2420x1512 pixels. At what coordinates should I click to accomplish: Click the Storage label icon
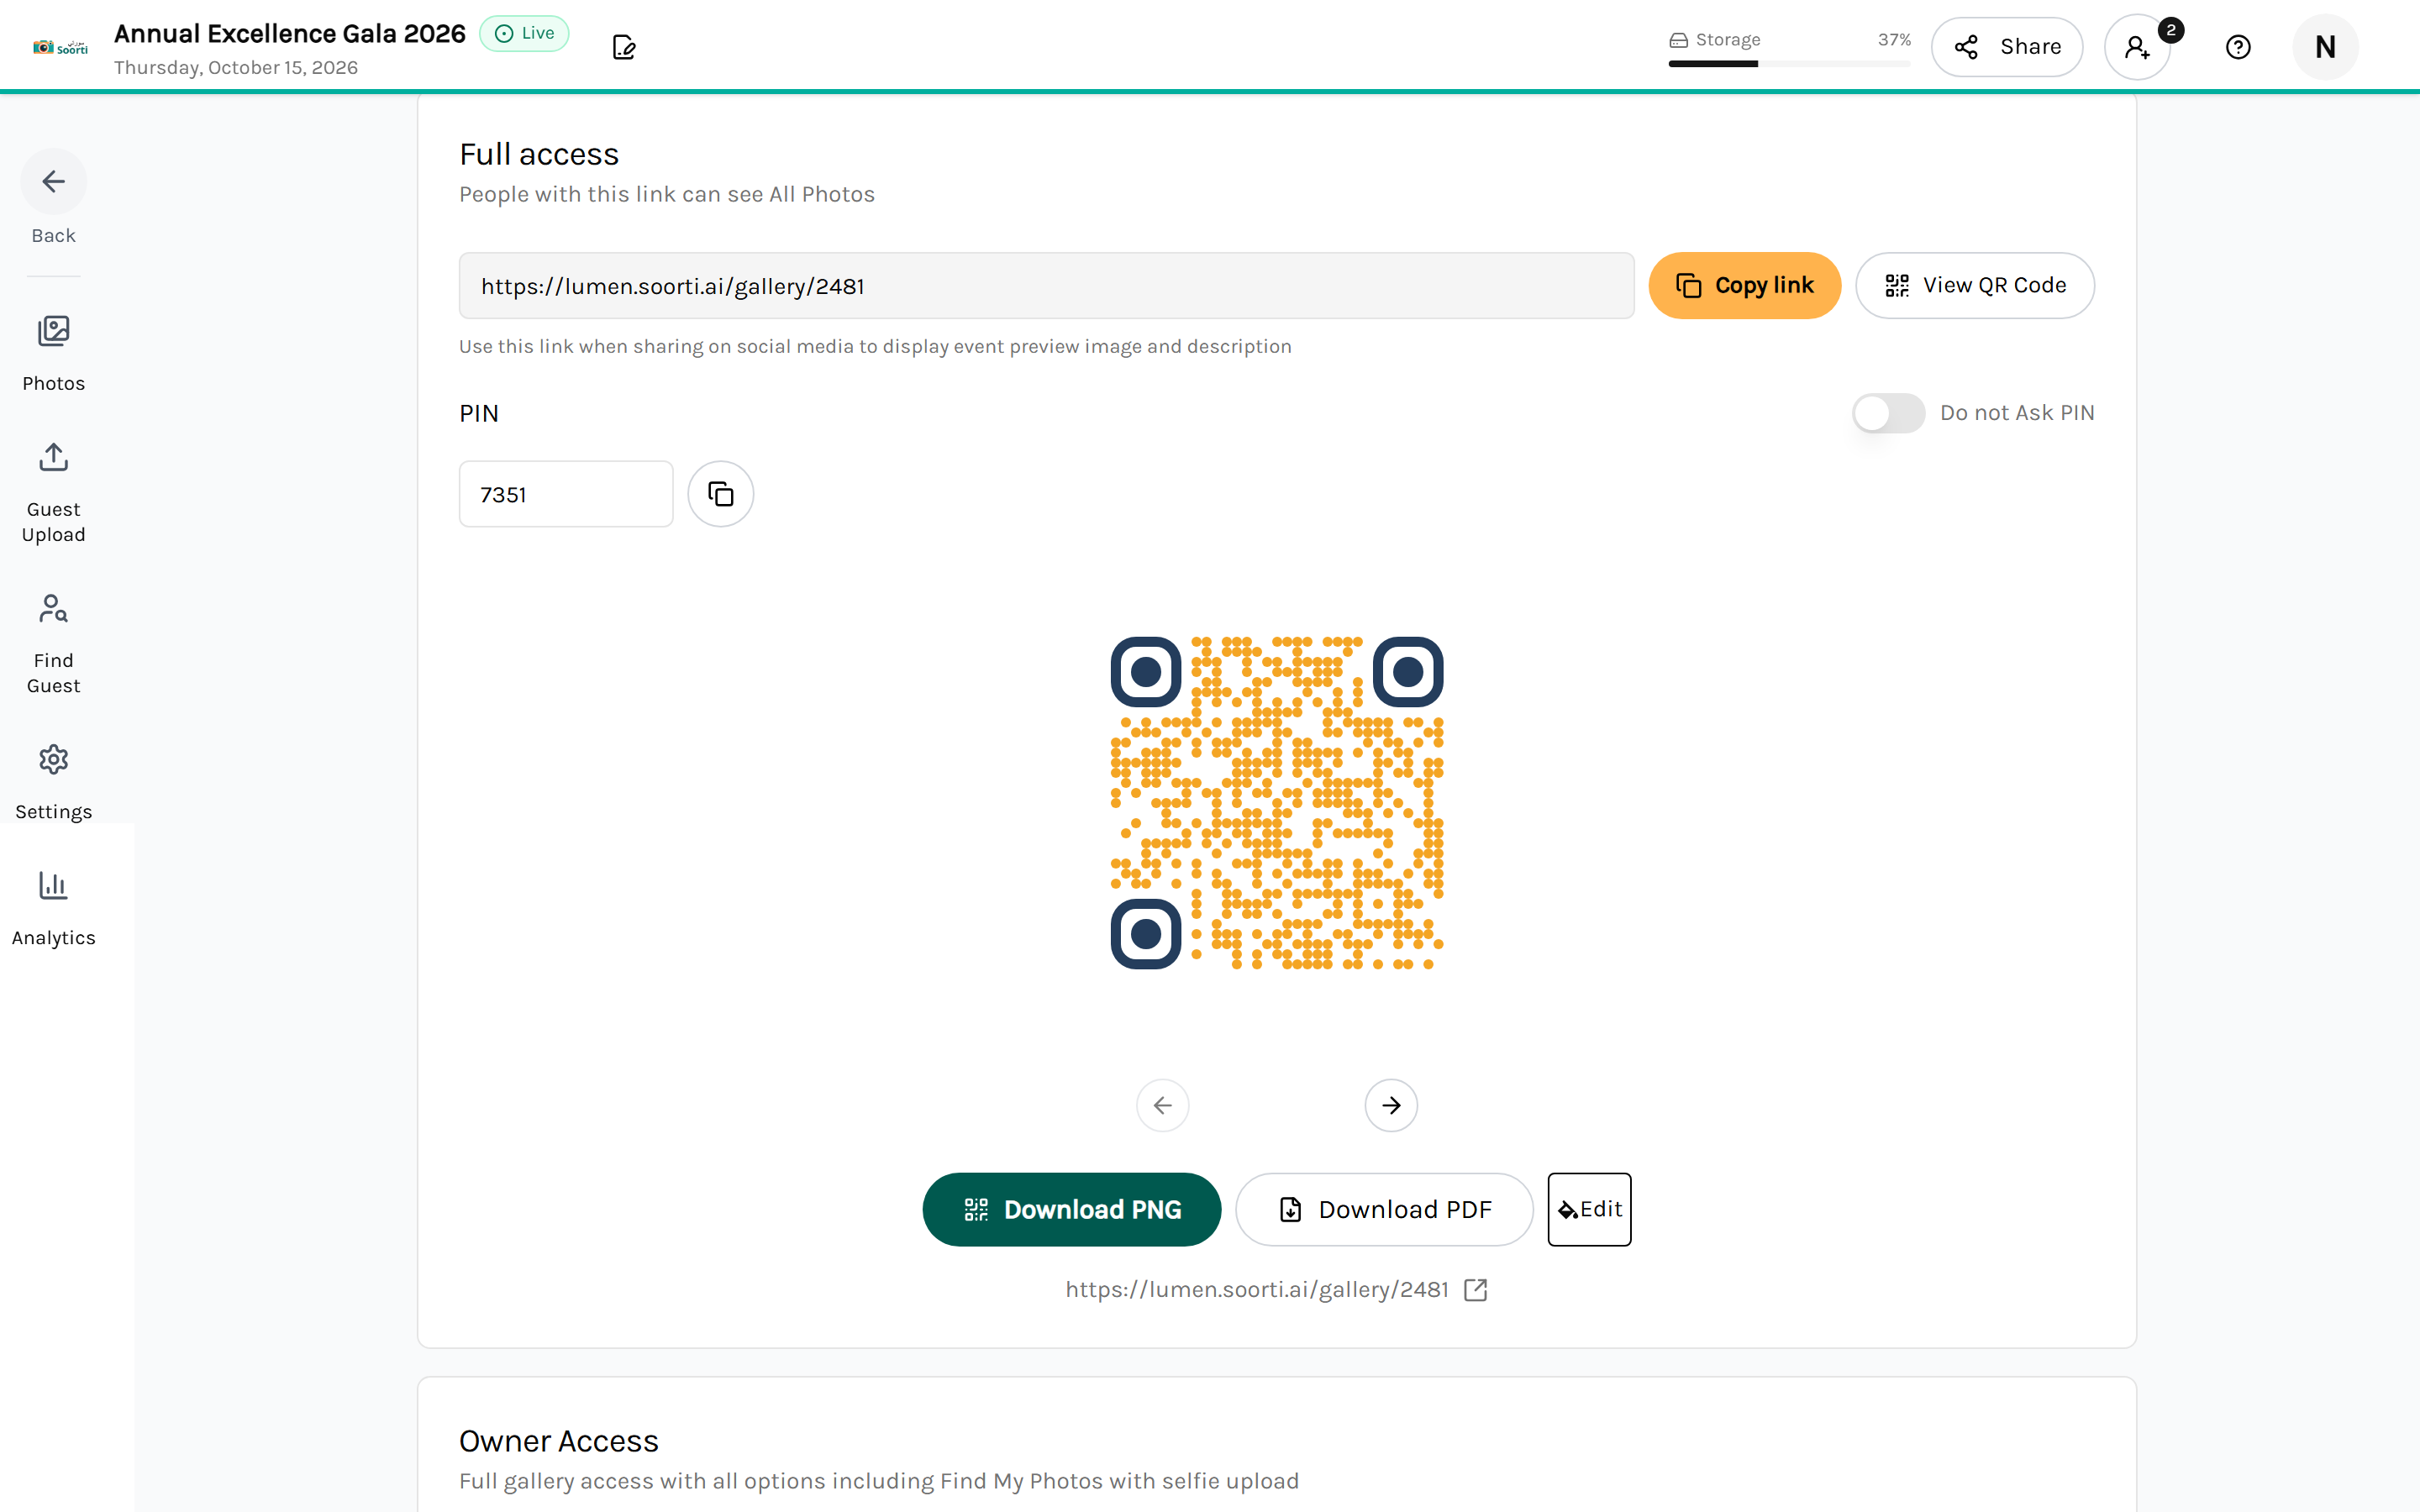[x=1678, y=40]
